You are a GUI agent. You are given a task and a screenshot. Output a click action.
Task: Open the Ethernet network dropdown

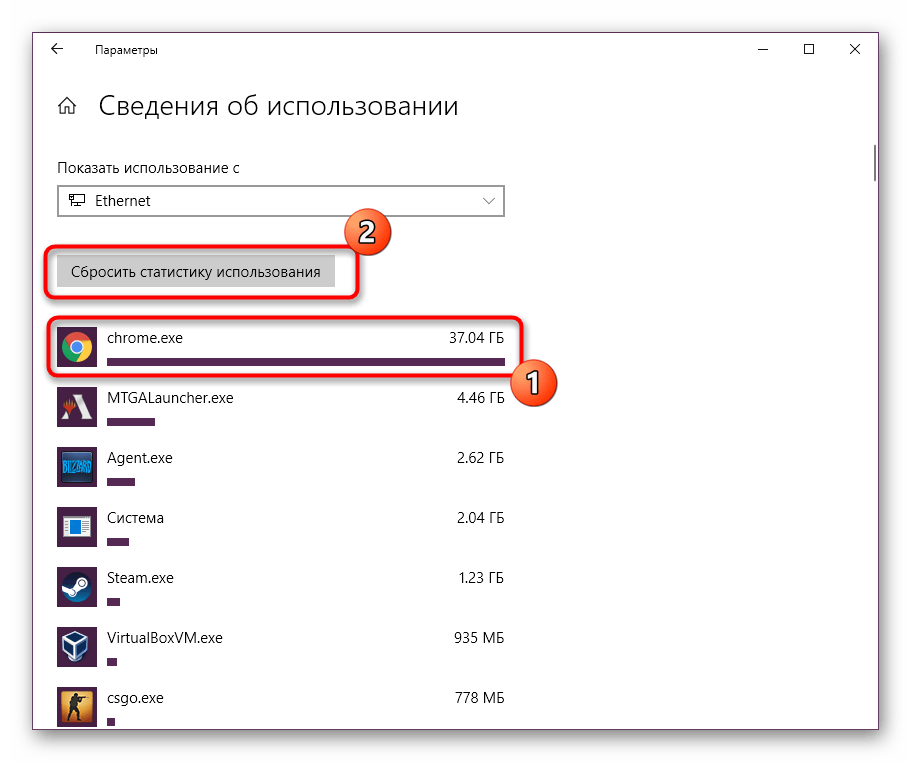pyautogui.click(x=280, y=201)
